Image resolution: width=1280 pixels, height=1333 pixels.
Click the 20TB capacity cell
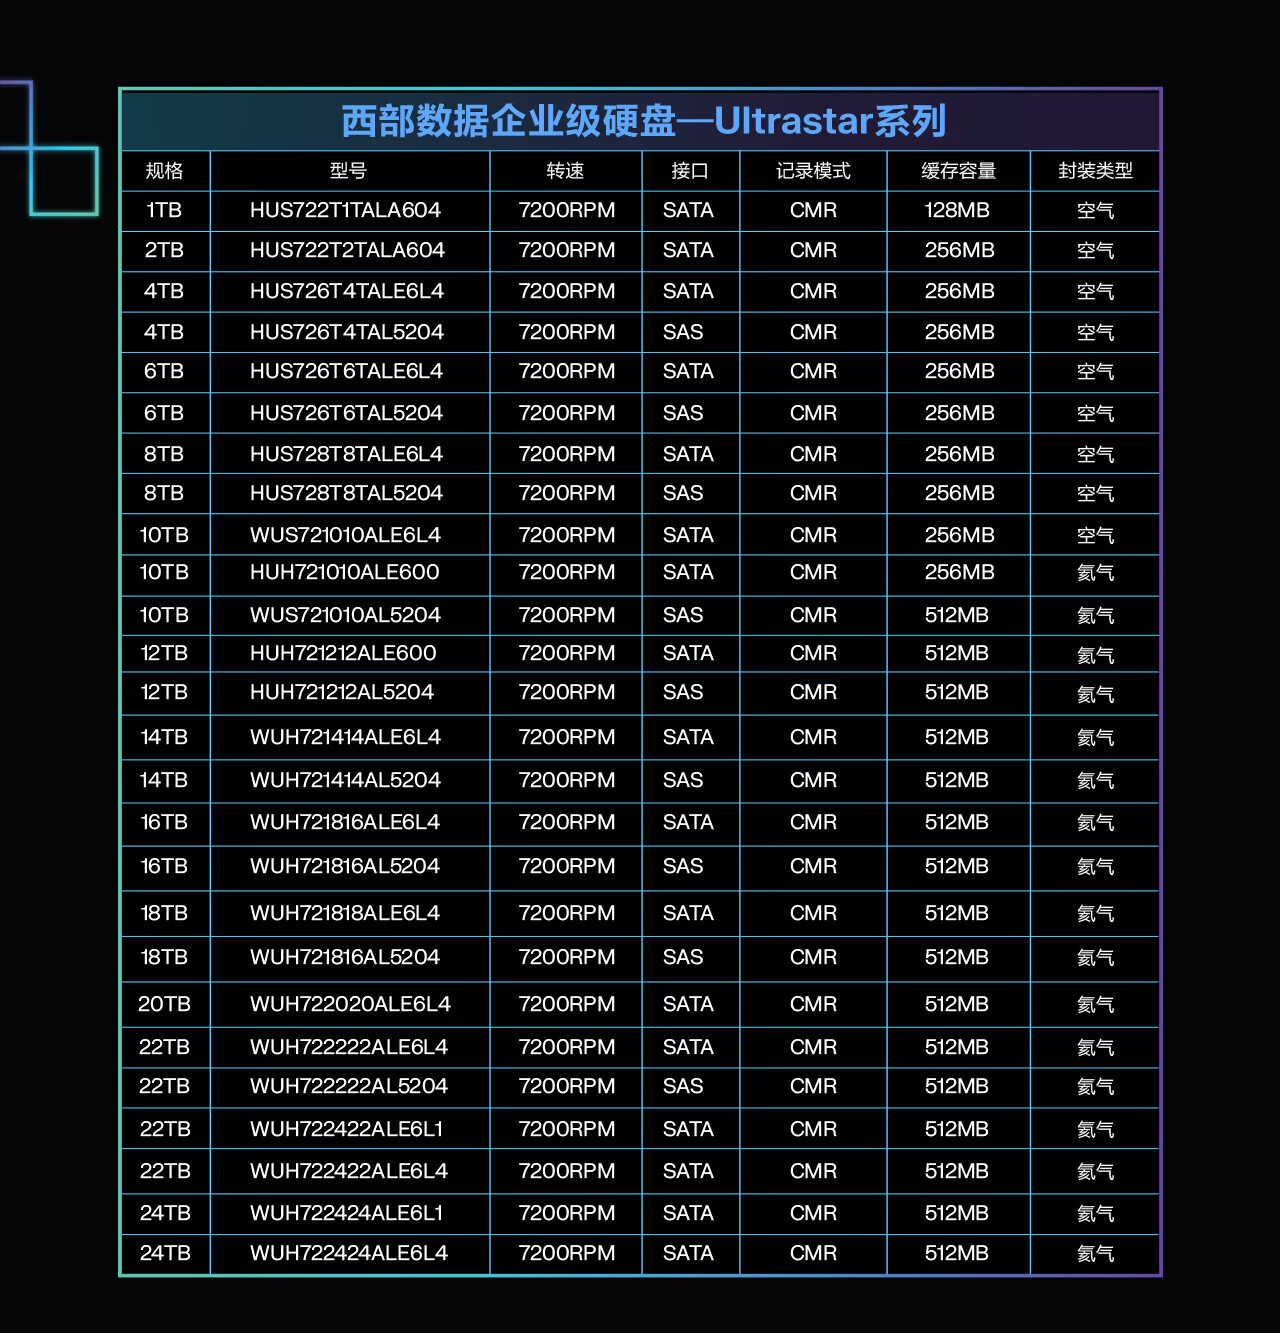[x=164, y=1004]
